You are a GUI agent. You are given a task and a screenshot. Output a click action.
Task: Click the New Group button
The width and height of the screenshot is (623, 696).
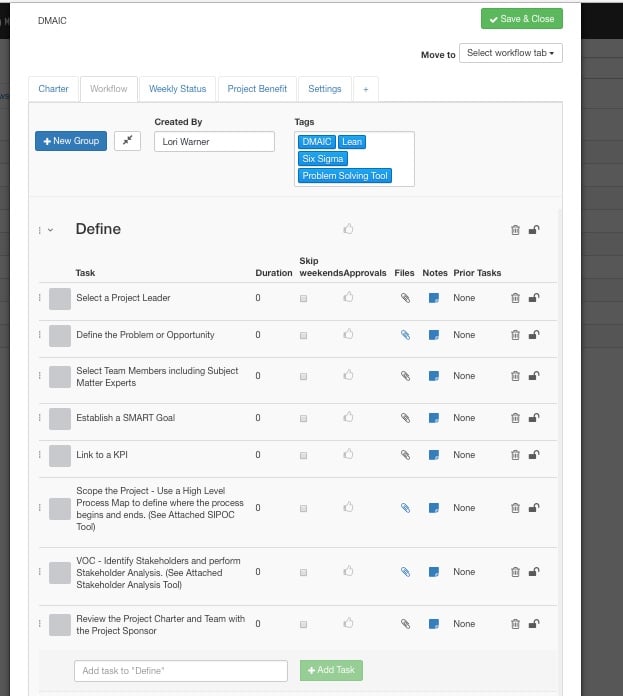[71, 141]
